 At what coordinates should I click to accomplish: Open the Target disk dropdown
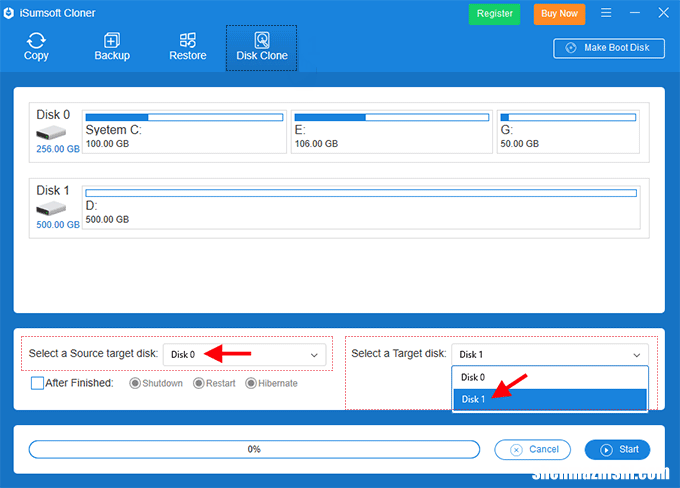pyautogui.click(x=550, y=355)
